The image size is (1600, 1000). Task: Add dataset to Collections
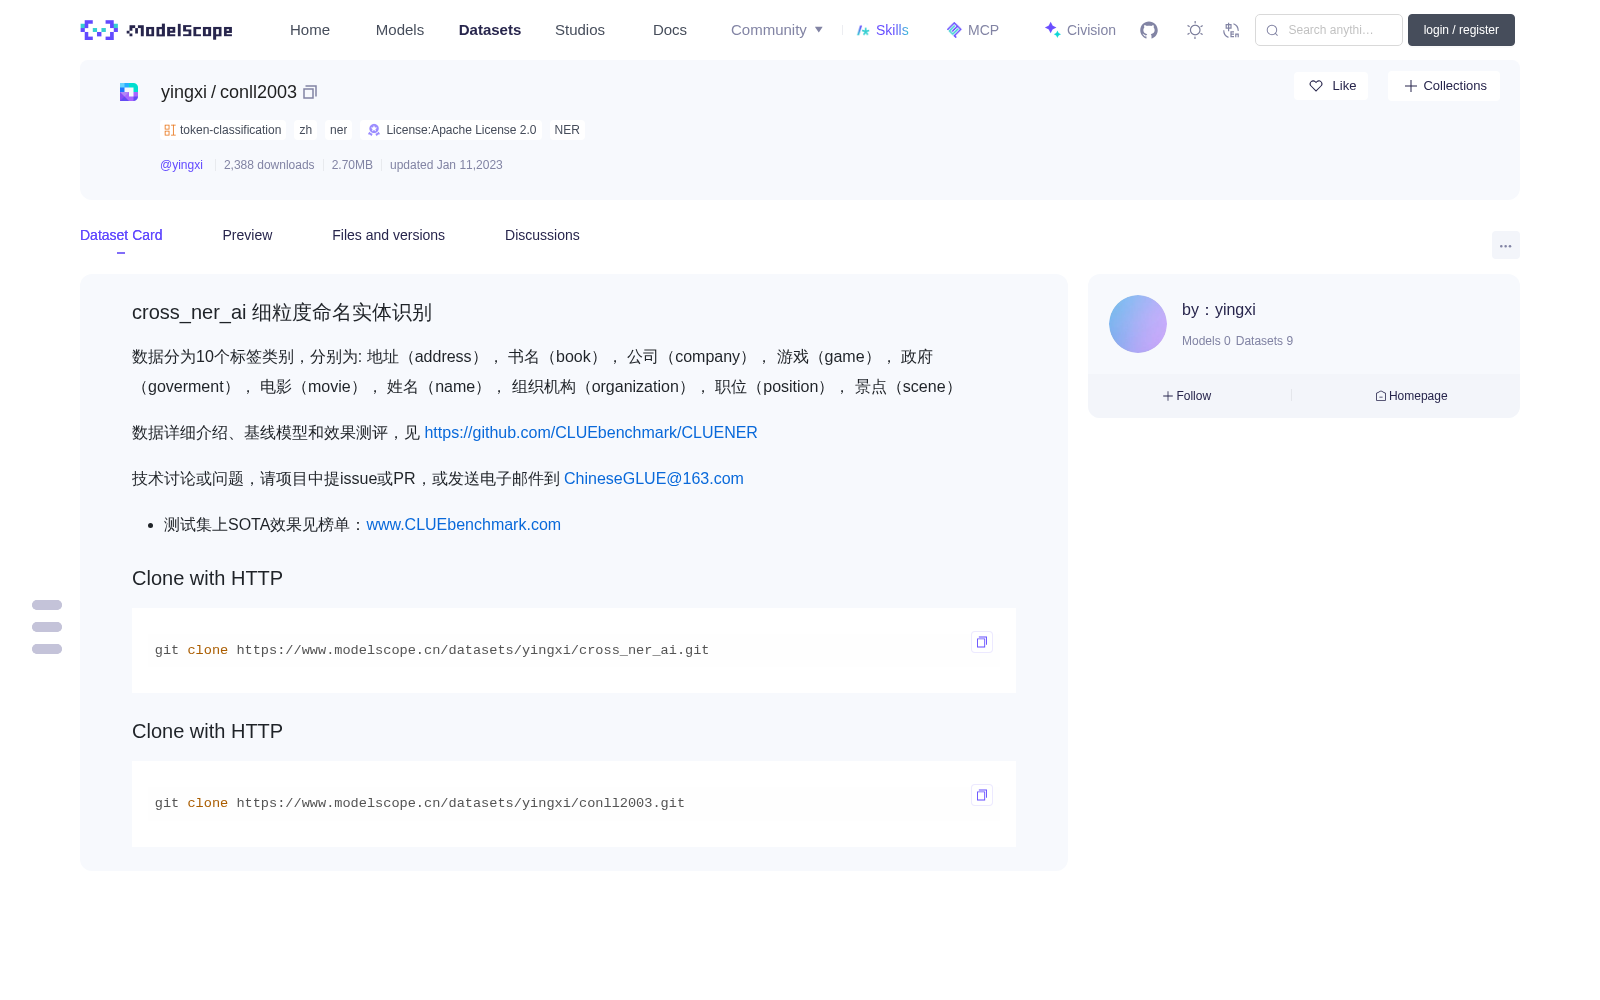(1444, 86)
